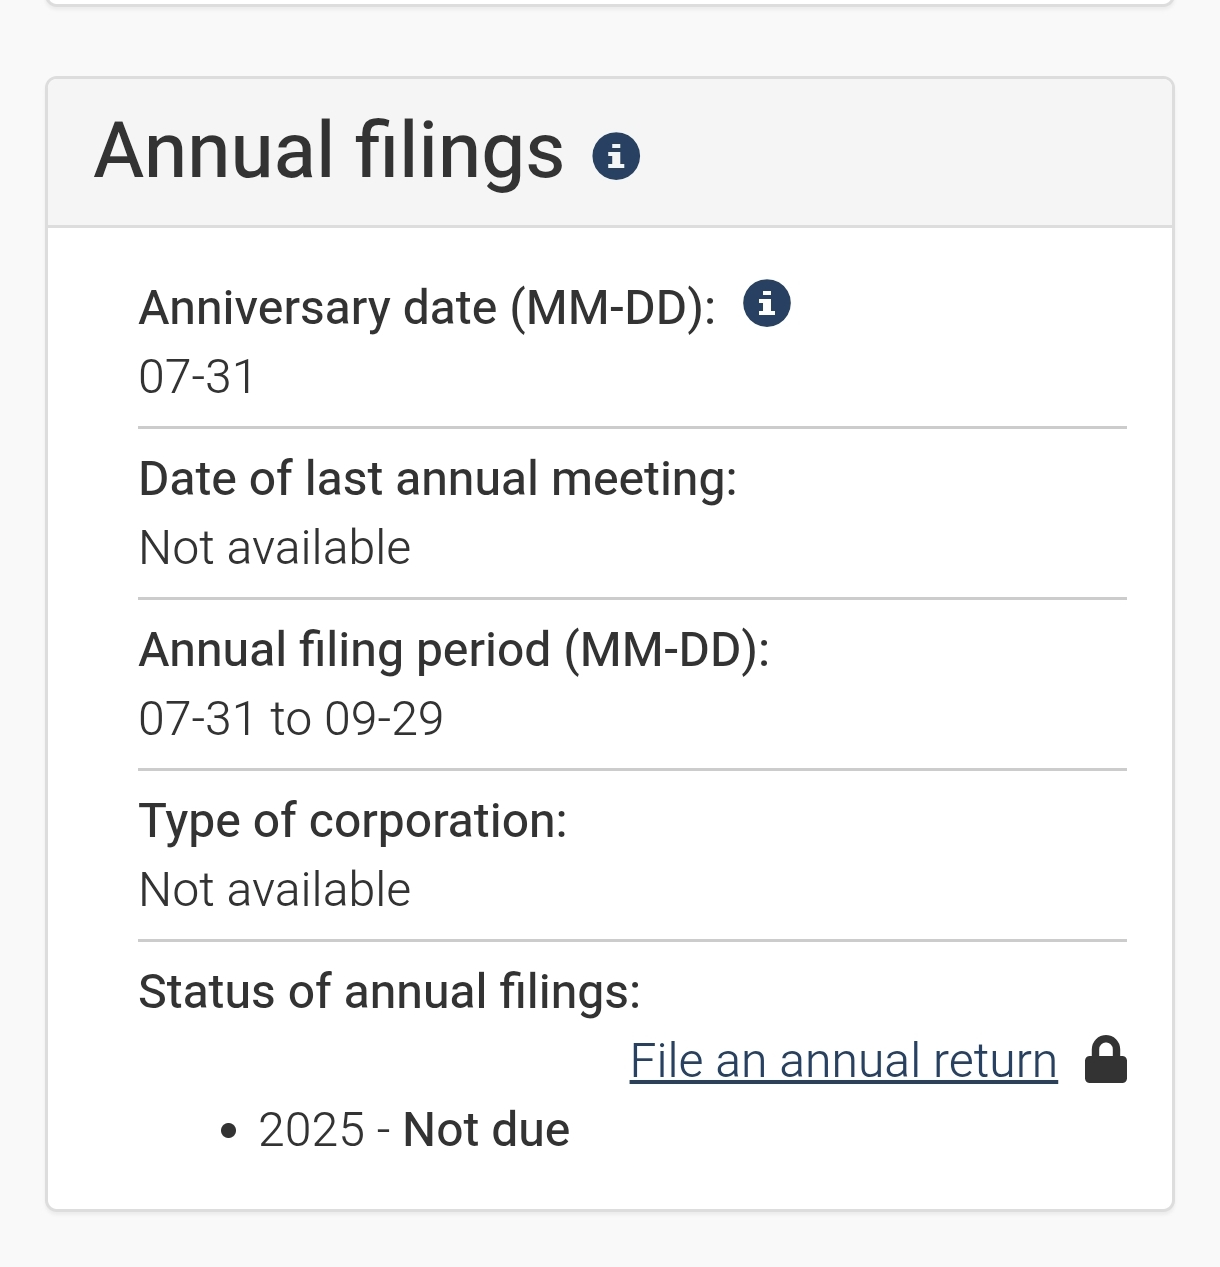Click the Type of corporation label
Viewport: 1220px width, 1267px height.
(353, 821)
